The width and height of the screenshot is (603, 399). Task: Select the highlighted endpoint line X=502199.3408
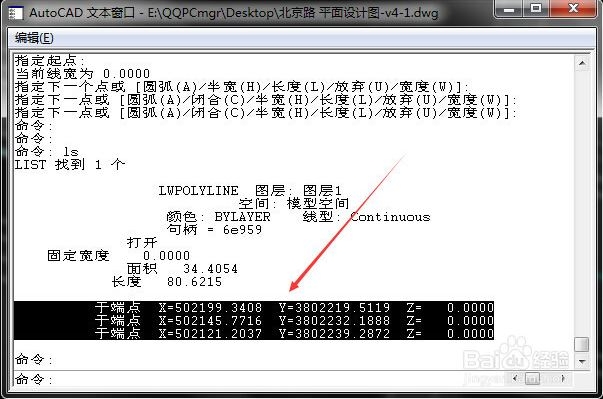pyautogui.click(x=254, y=308)
